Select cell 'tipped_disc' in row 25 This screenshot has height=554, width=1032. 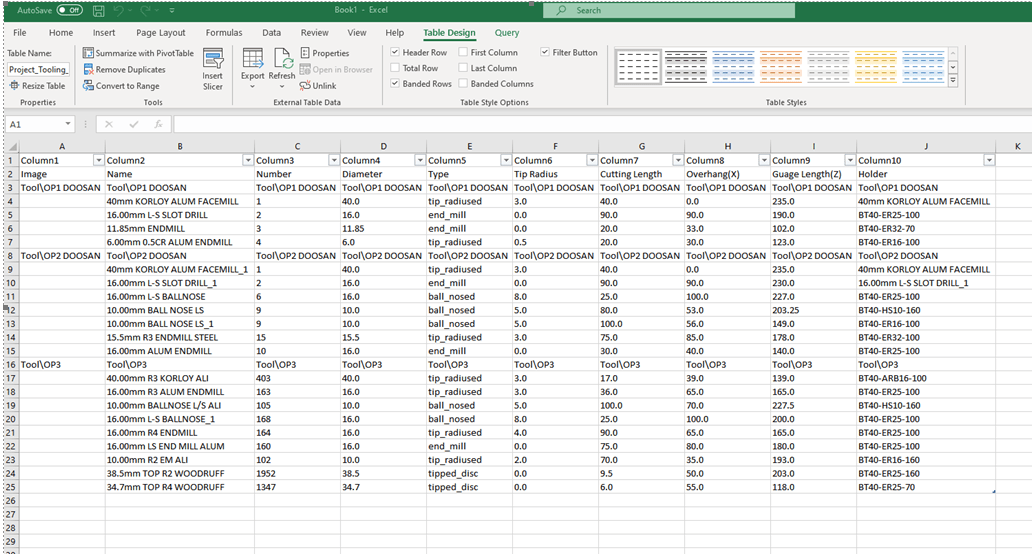click(469, 488)
